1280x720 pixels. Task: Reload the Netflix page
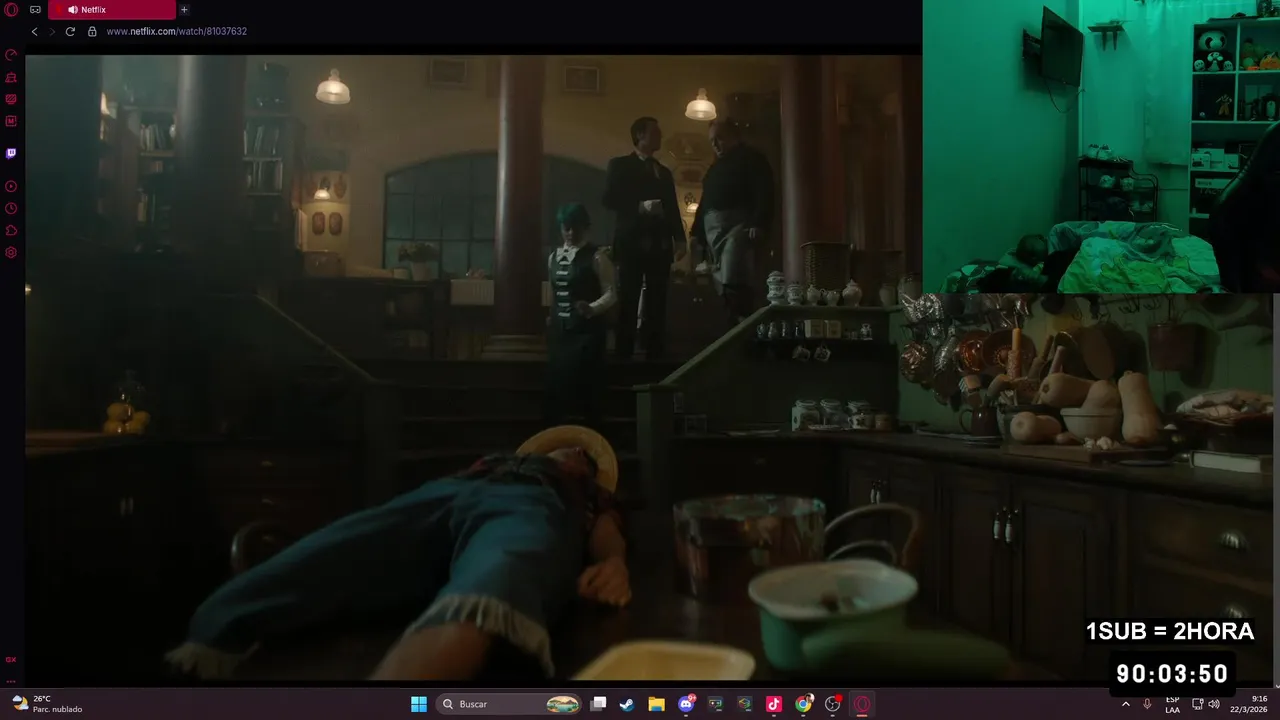point(70,31)
